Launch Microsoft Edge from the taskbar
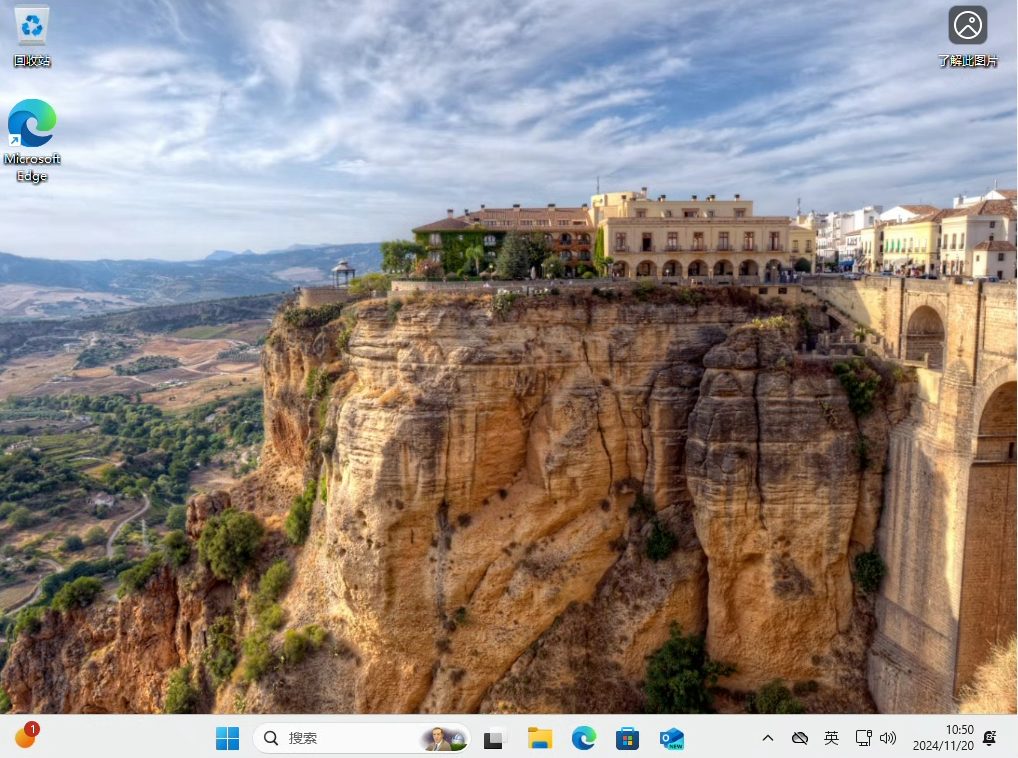 (584, 738)
